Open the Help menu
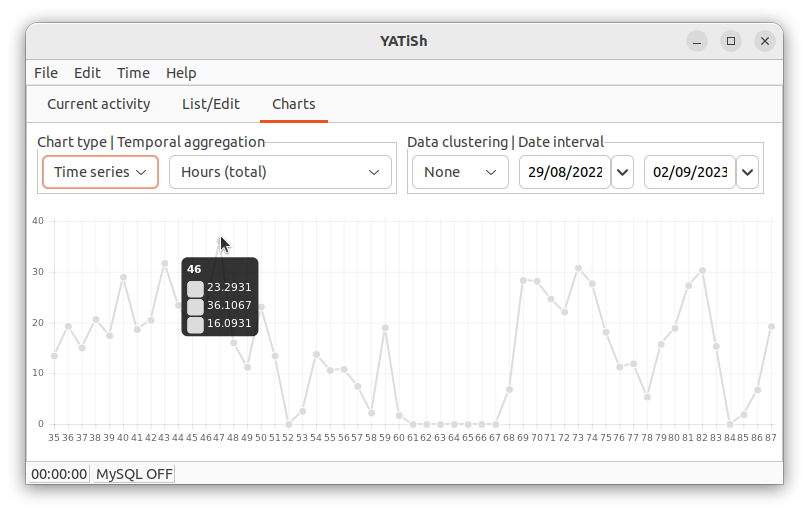The height and width of the screenshot is (513, 809). (181, 73)
